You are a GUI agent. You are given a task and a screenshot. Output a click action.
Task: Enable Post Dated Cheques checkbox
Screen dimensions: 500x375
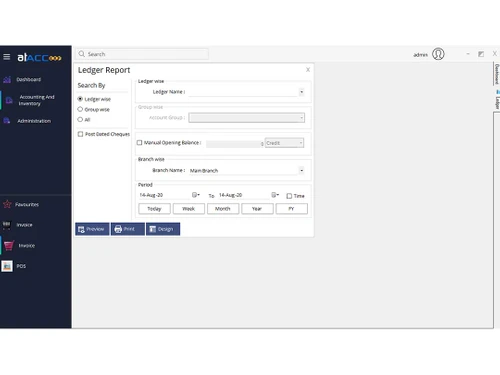coord(80,134)
